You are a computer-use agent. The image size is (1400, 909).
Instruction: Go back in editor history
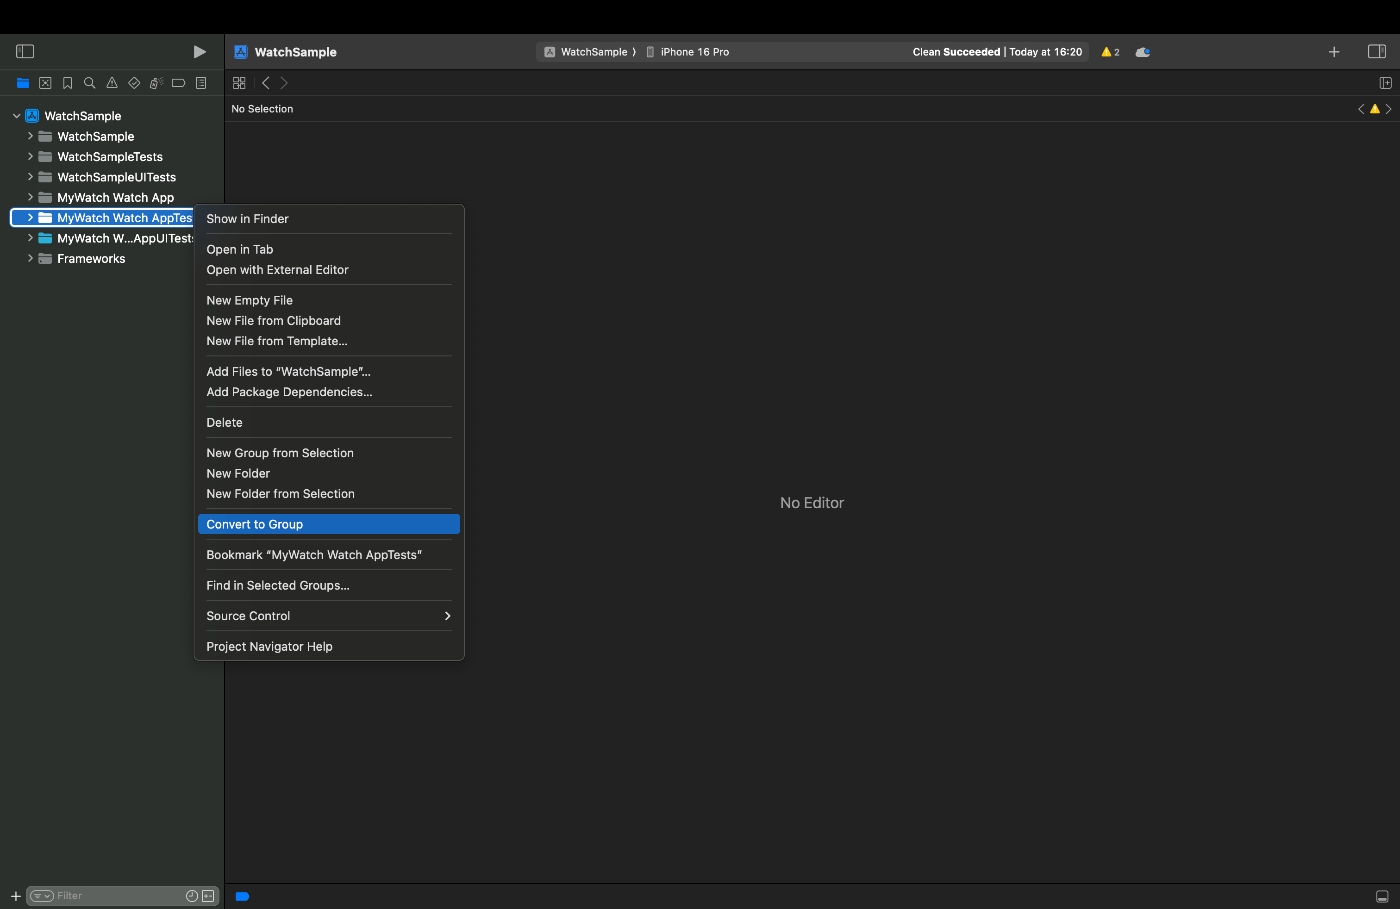point(266,83)
